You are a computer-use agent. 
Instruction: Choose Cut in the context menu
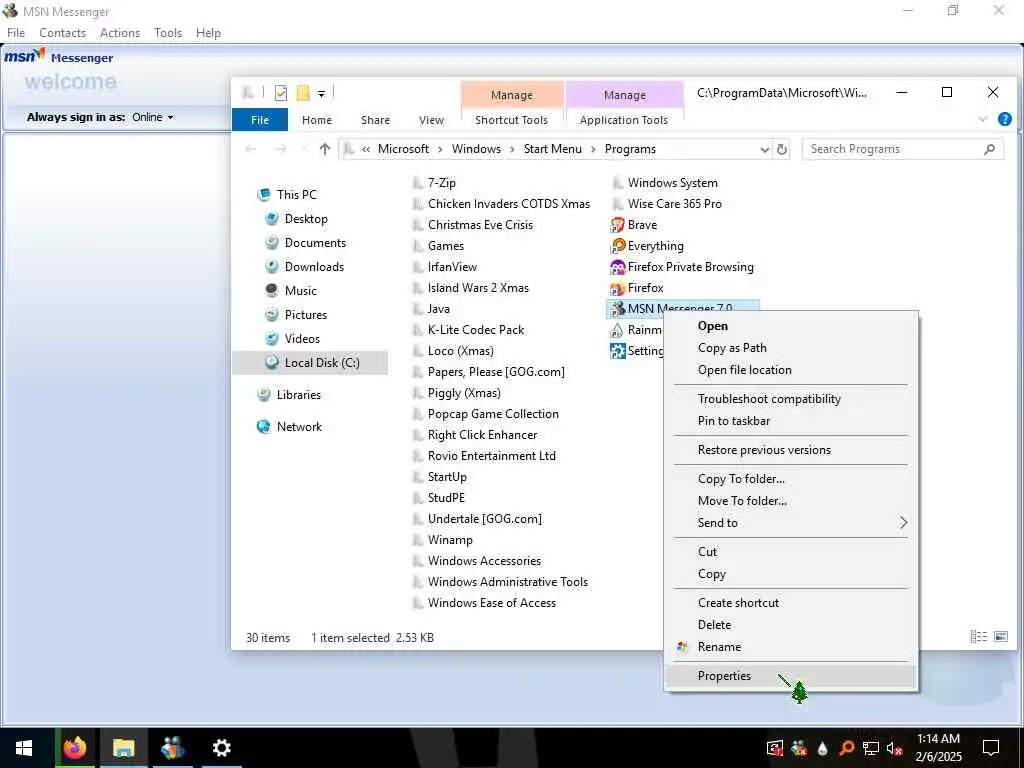[x=790, y=552]
